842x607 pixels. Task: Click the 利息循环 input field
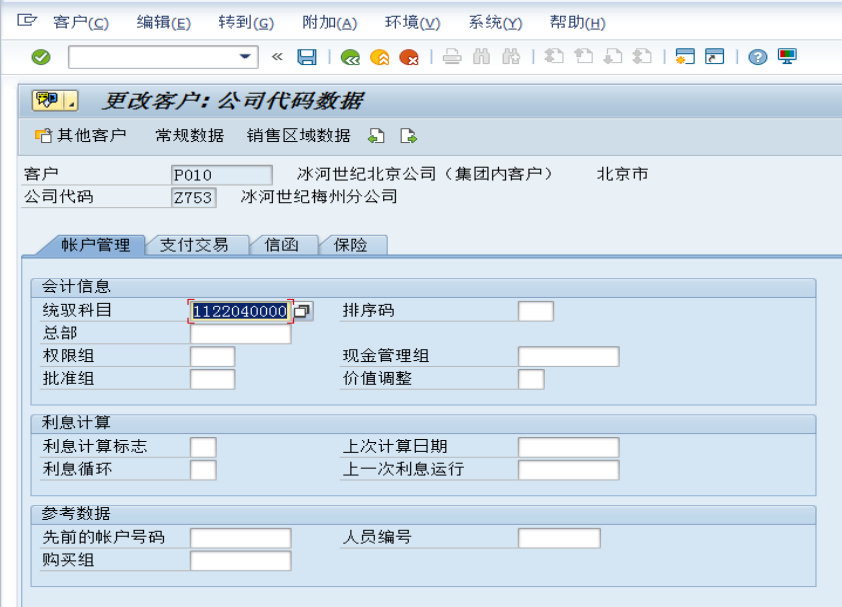point(203,469)
